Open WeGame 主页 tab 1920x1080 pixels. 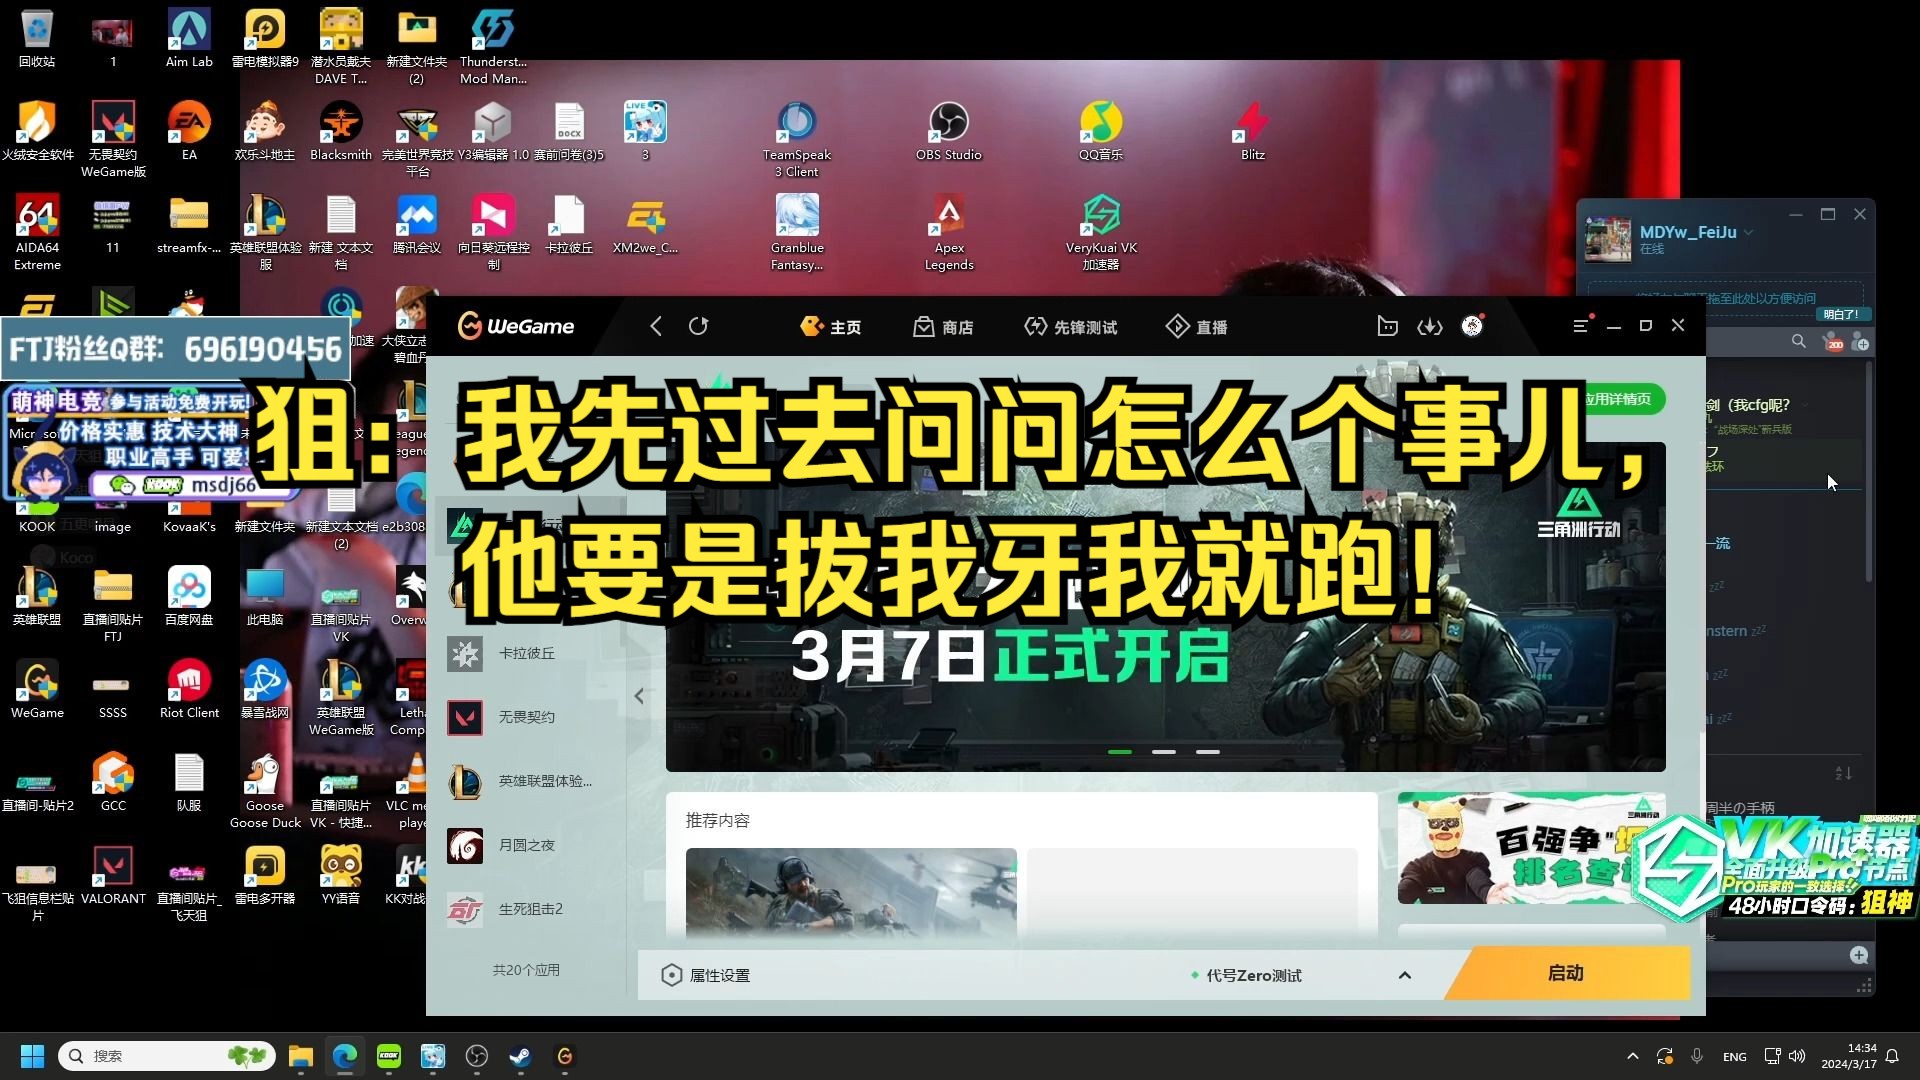(x=831, y=327)
